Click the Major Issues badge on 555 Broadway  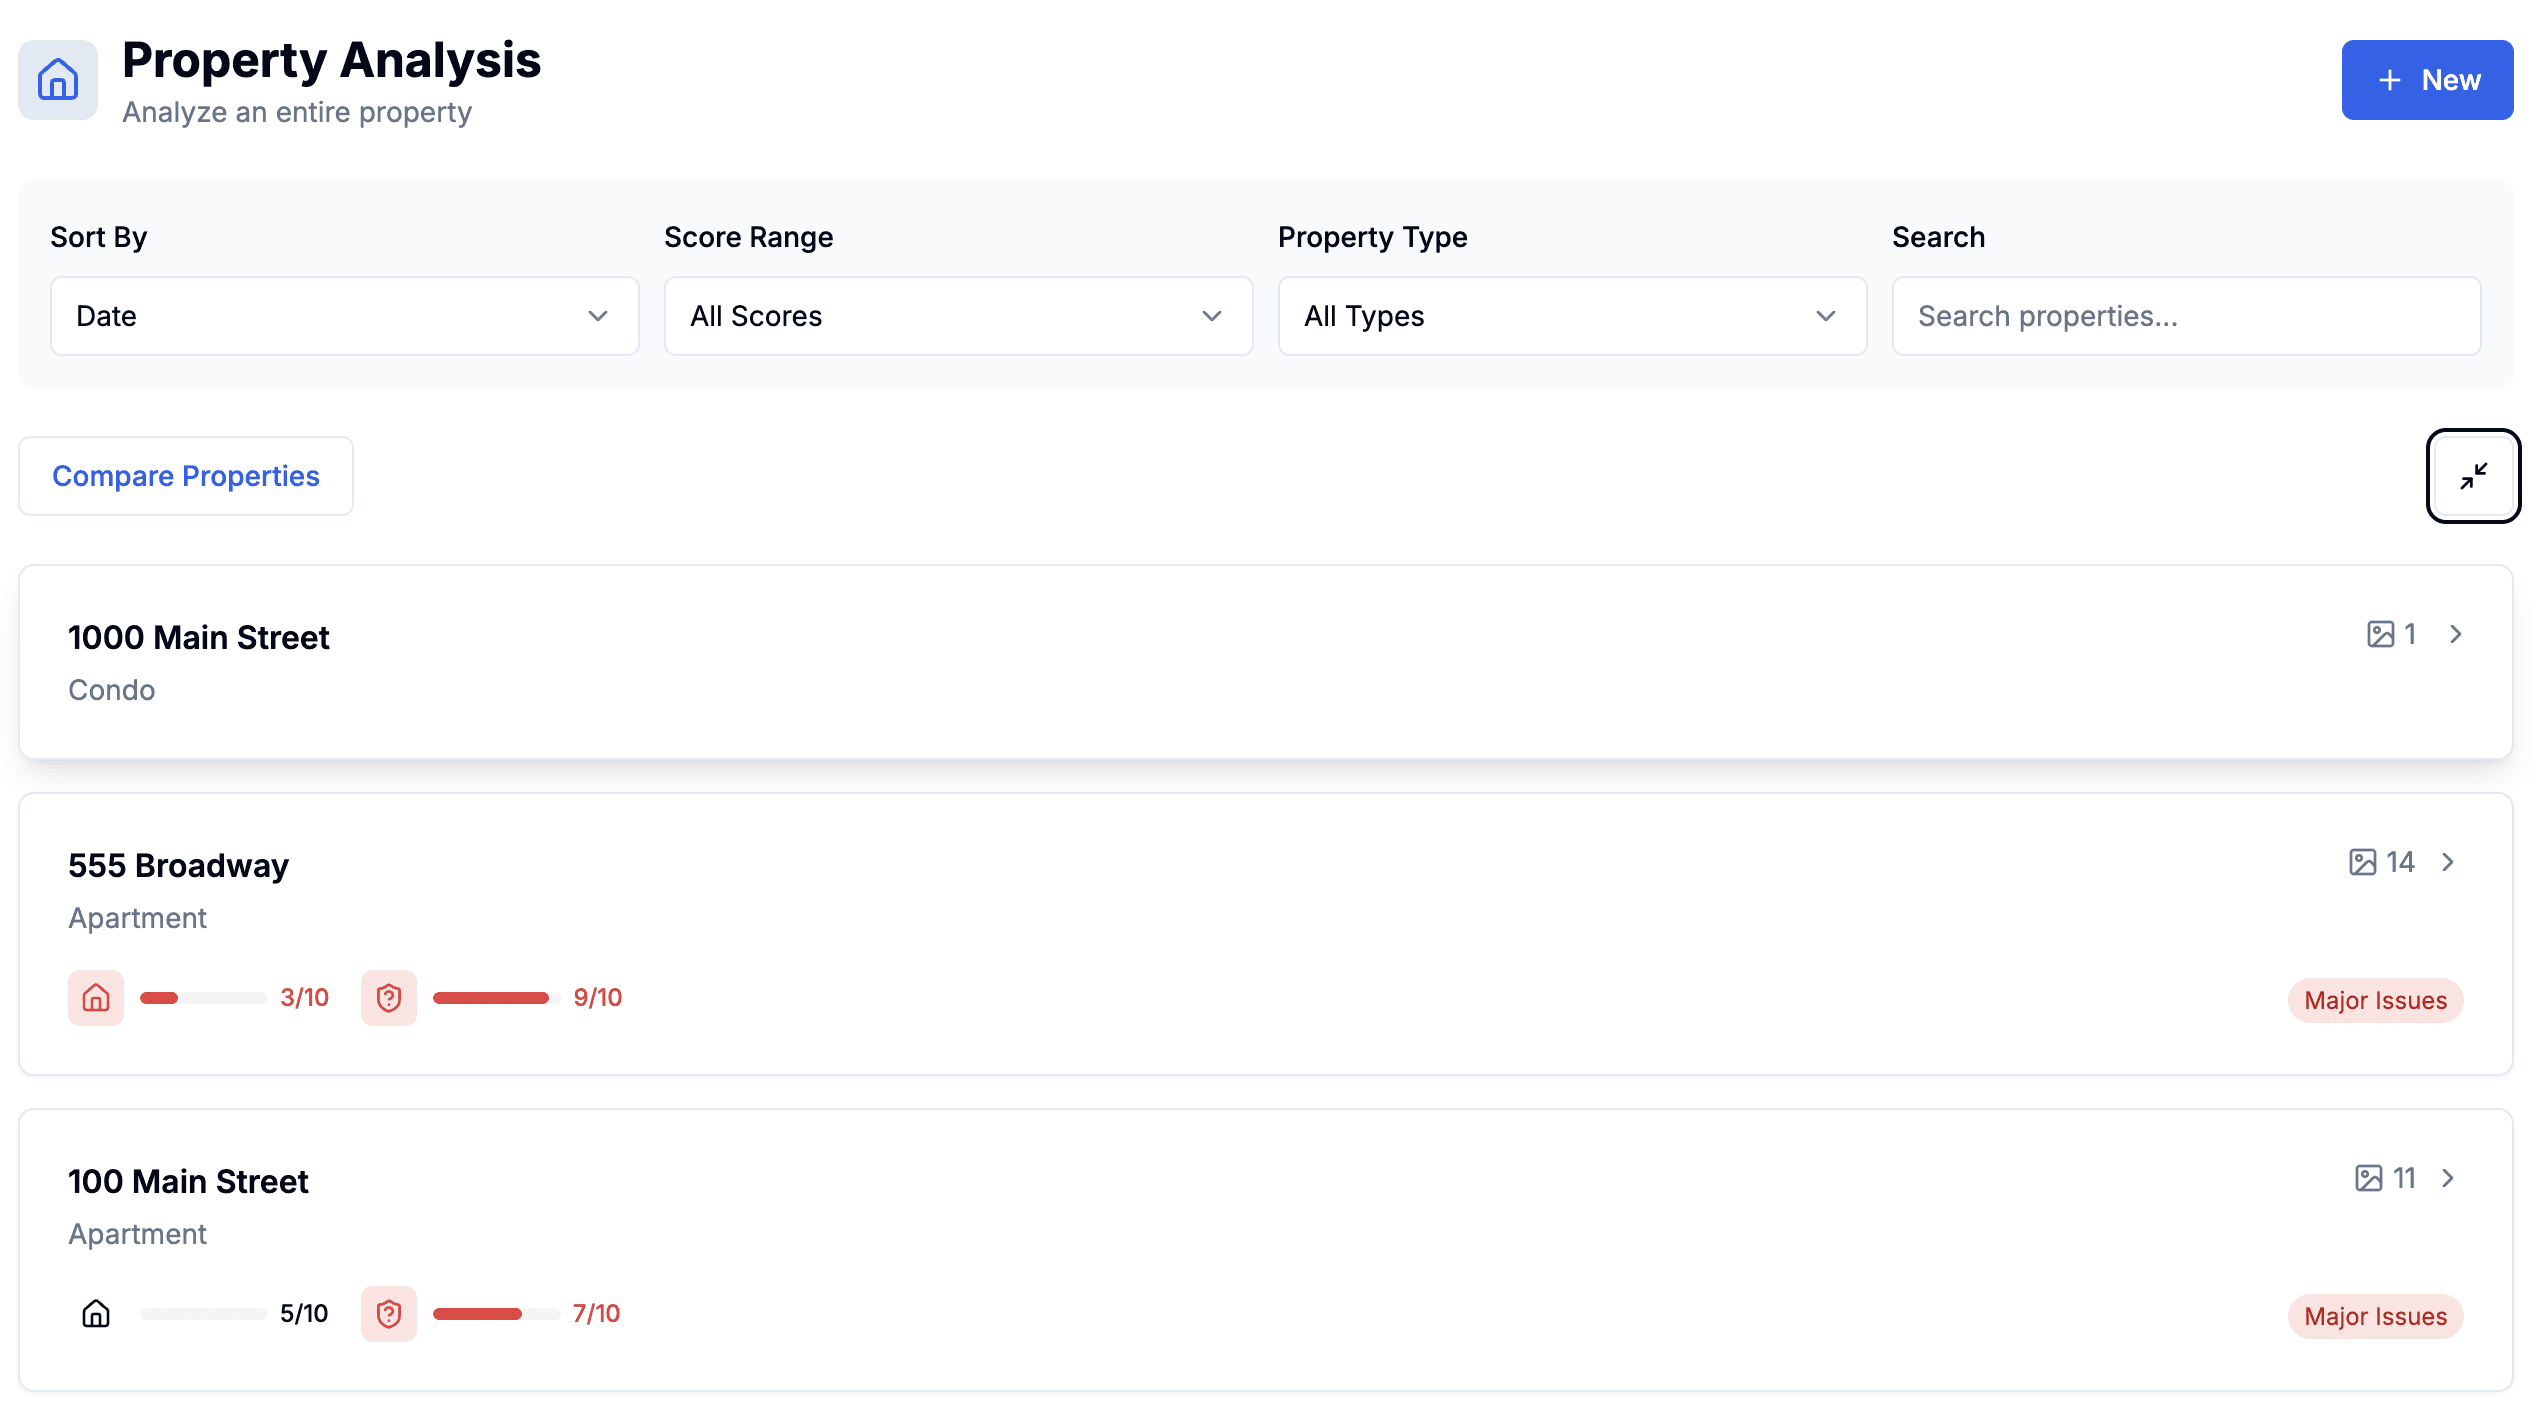tap(2375, 1000)
